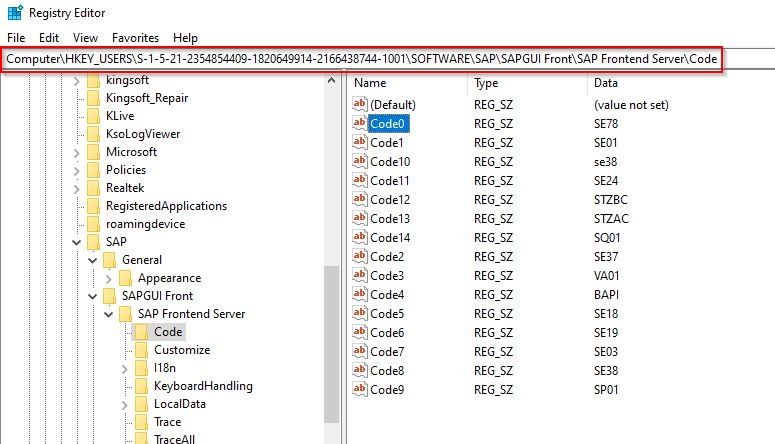775x444 pixels.
Task: Click the string icon of the (Default) value
Action: (360, 104)
